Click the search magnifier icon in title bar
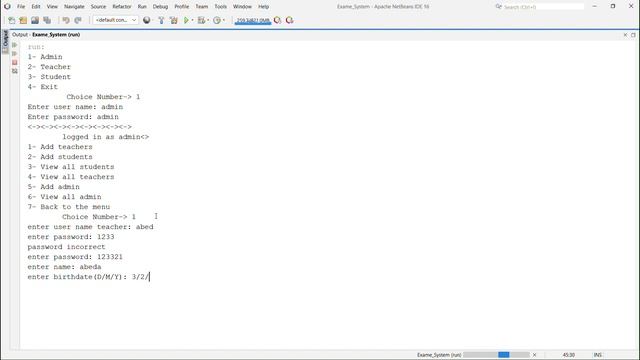Viewport: 640px width, 360px height. click(x=498, y=7)
